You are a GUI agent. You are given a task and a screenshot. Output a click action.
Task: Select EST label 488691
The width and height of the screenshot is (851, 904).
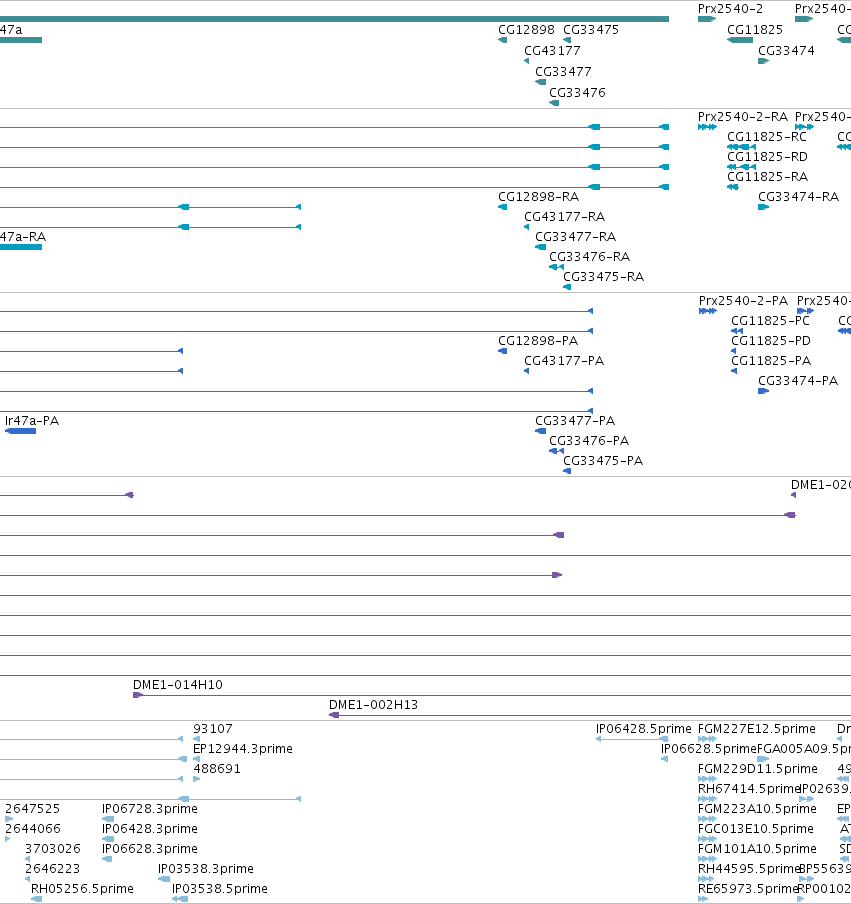pyautogui.click(x=217, y=769)
